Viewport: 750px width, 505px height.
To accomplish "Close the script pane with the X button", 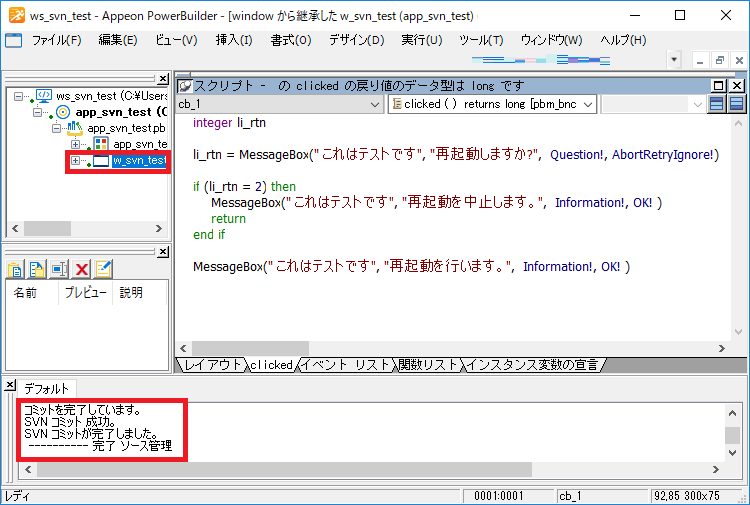I will (737, 86).
